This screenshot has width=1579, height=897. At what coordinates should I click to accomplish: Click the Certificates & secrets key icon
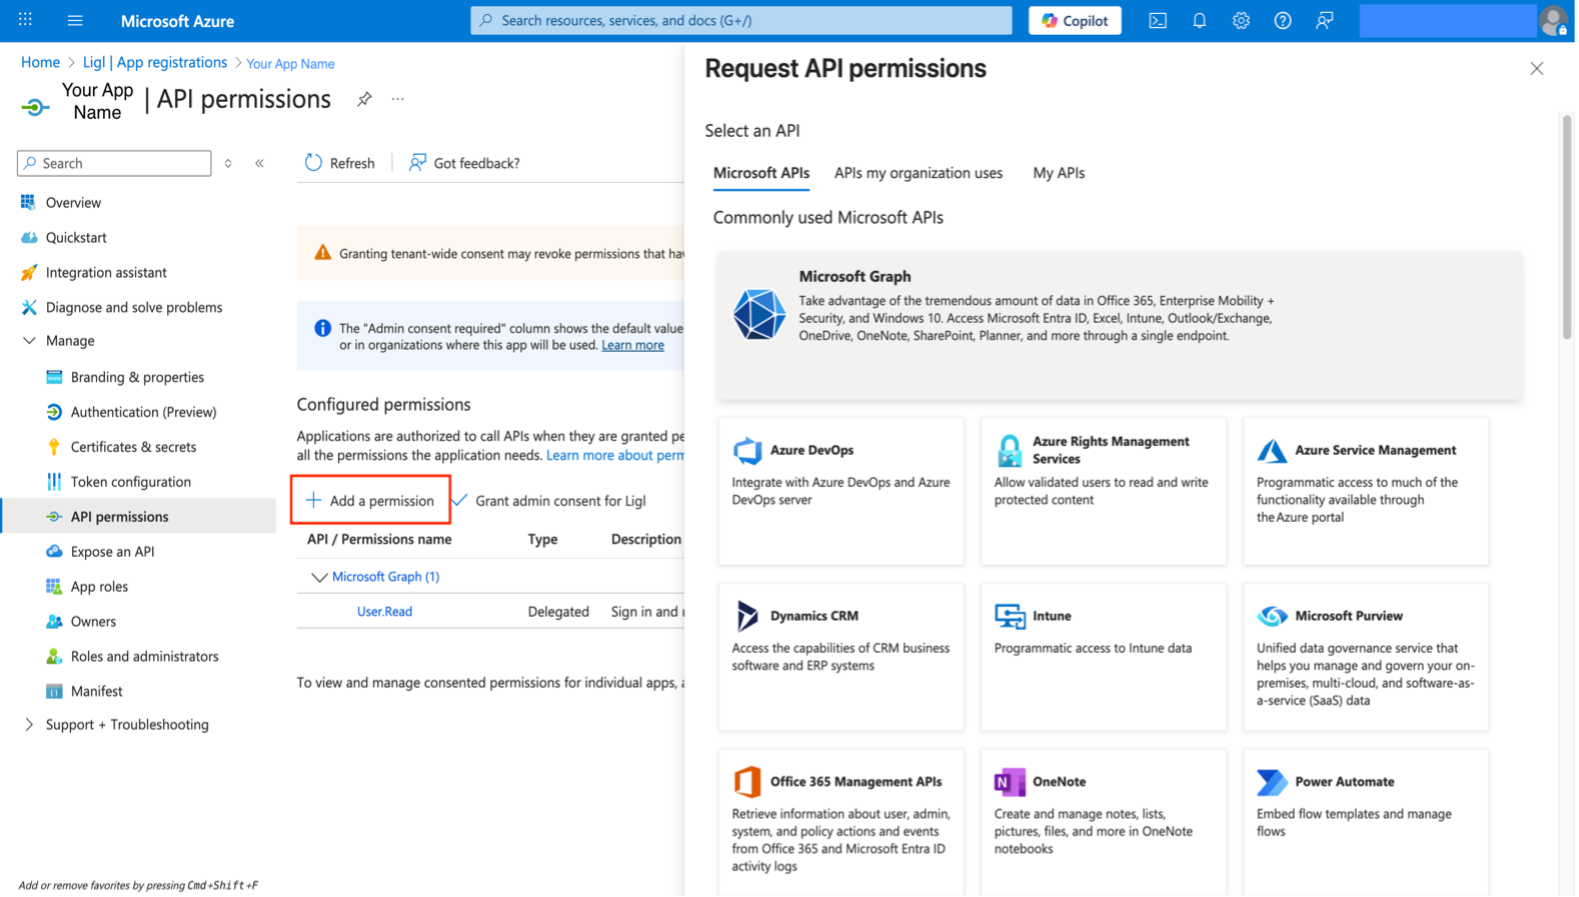[x=54, y=447]
